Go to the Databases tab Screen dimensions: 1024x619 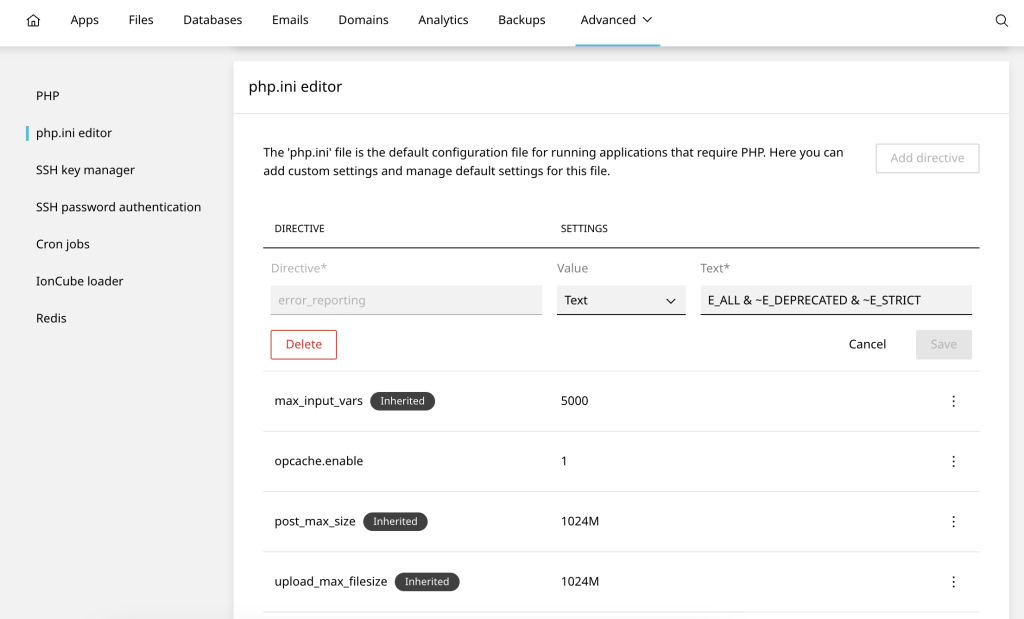pyautogui.click(x=212, y=20)
